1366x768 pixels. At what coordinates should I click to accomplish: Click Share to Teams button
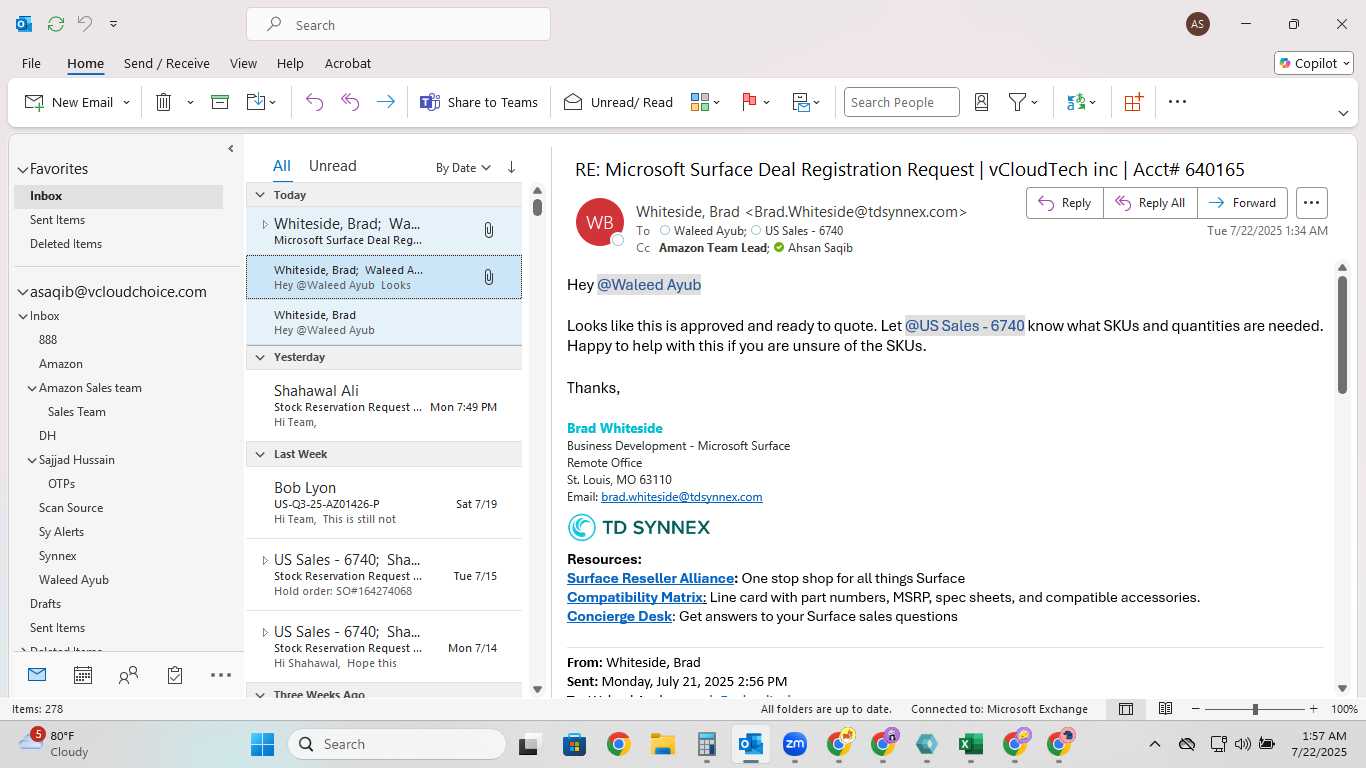point(479,102)
